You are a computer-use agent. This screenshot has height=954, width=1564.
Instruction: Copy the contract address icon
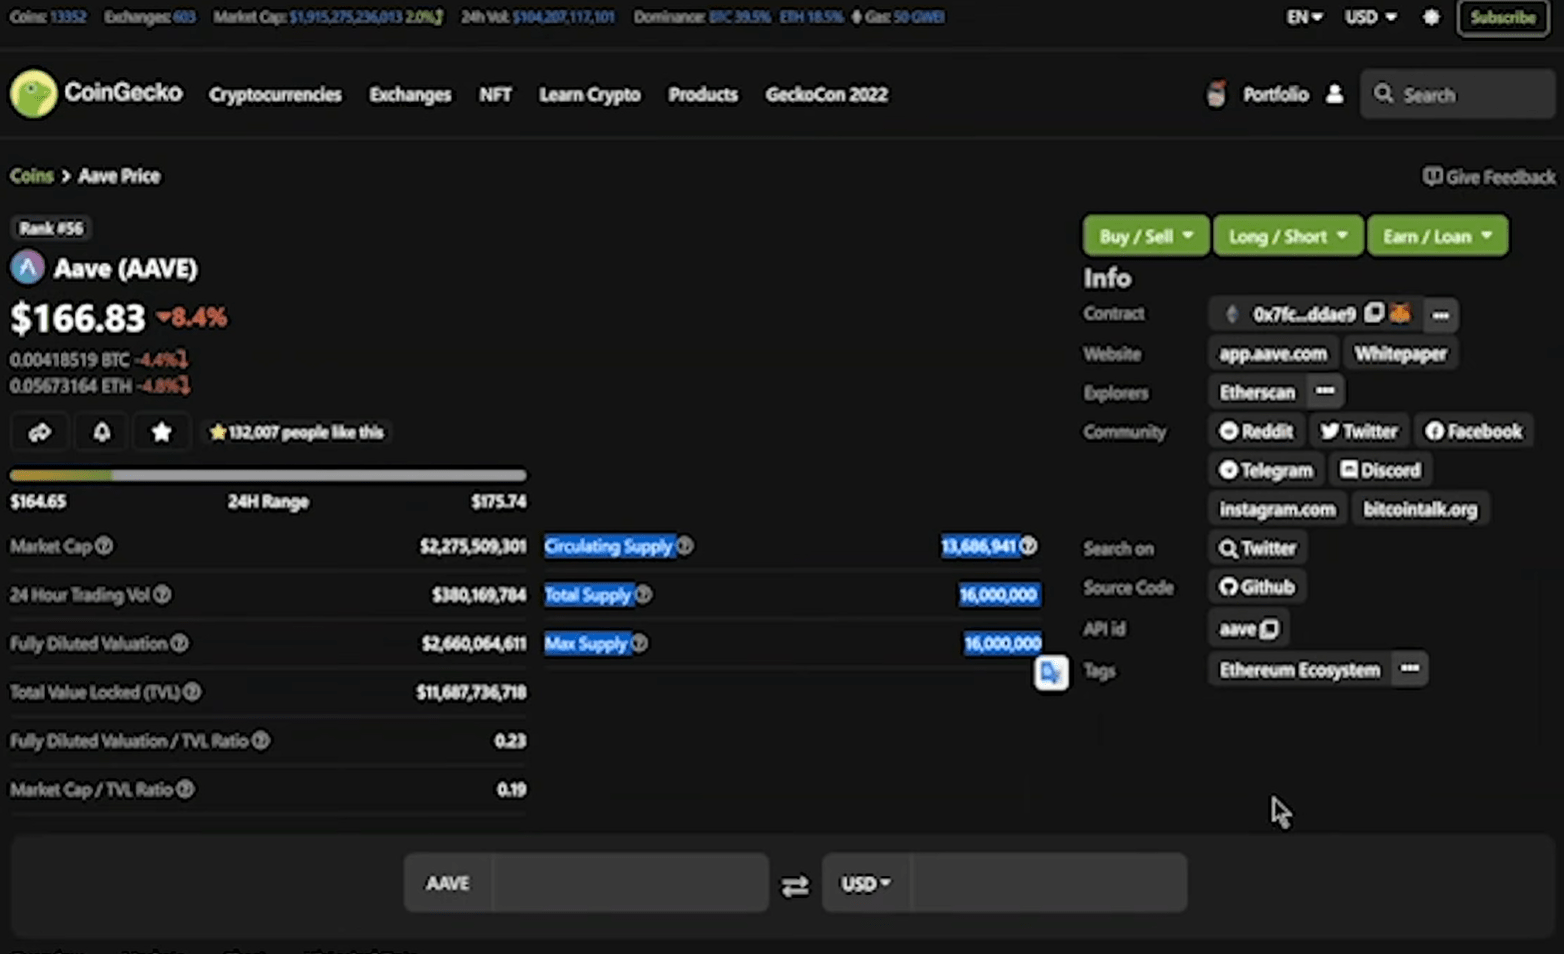click(x=1374, y=313)
